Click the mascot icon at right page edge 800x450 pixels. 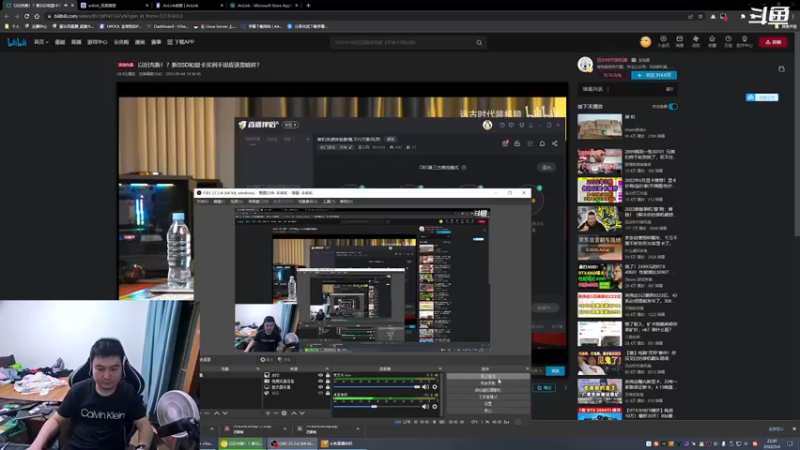pos(781,68)
